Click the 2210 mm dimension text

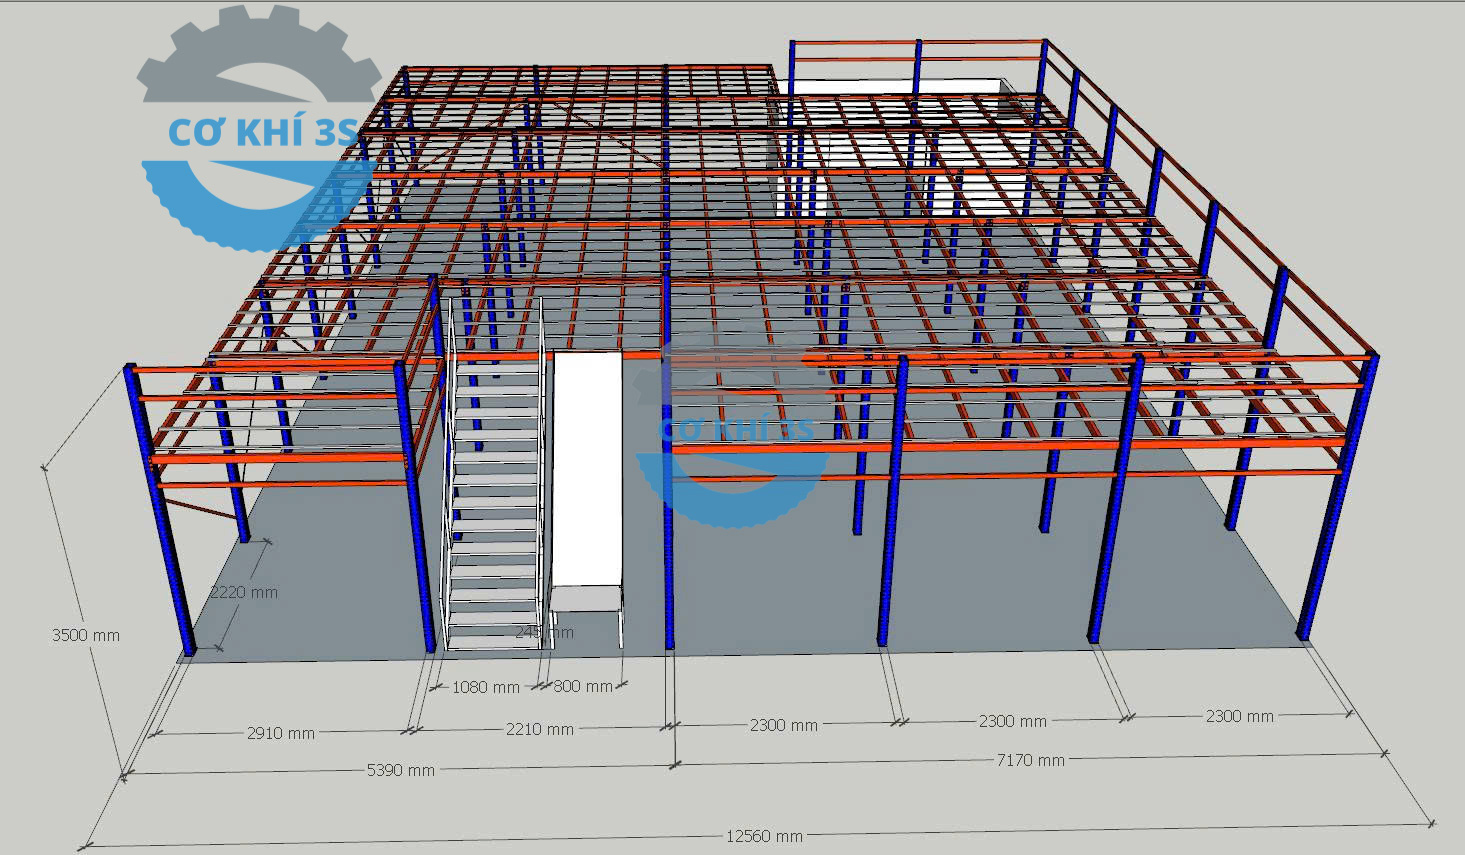tap(540, 729)
